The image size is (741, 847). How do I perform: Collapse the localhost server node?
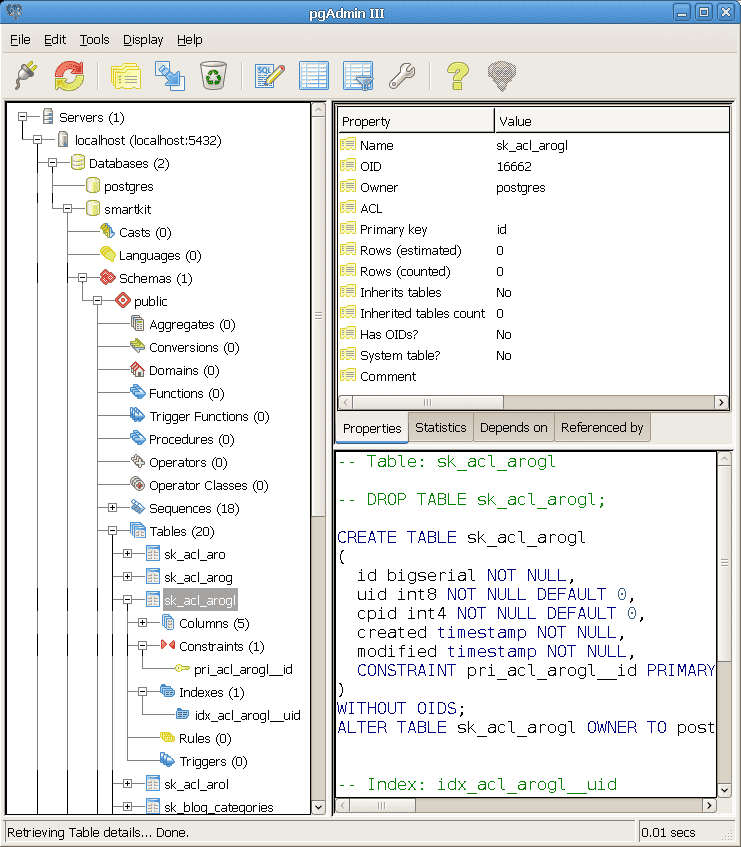(37, 140)
